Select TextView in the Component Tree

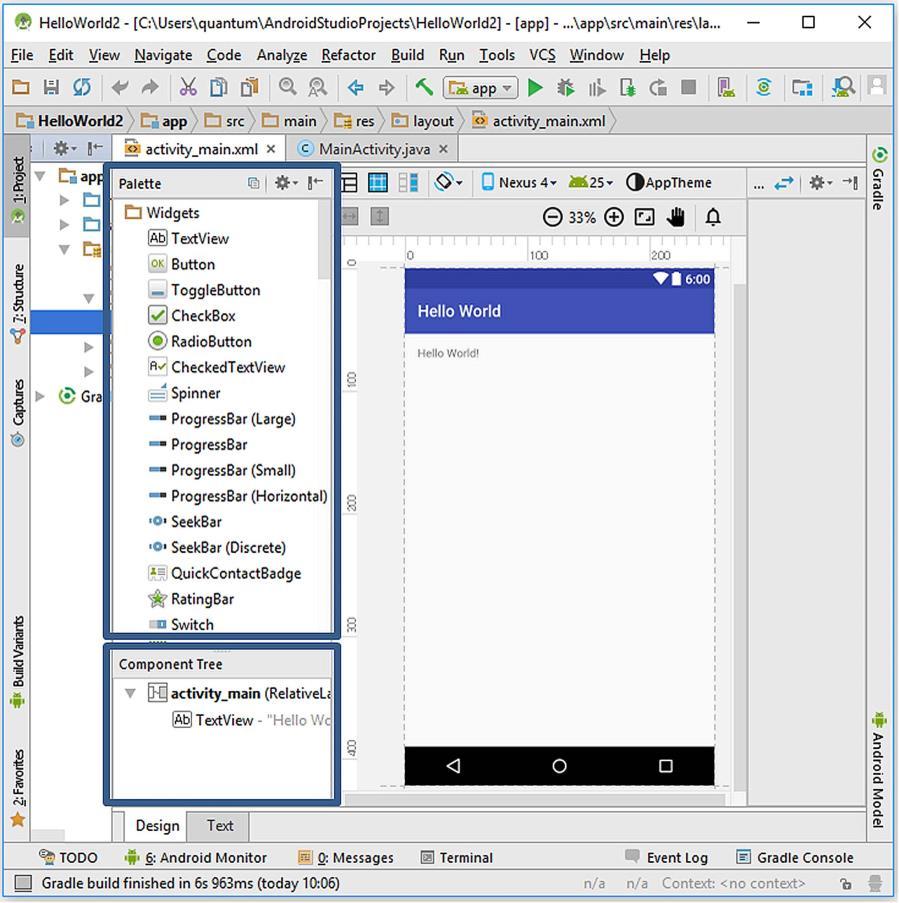(x=251, y=720)
